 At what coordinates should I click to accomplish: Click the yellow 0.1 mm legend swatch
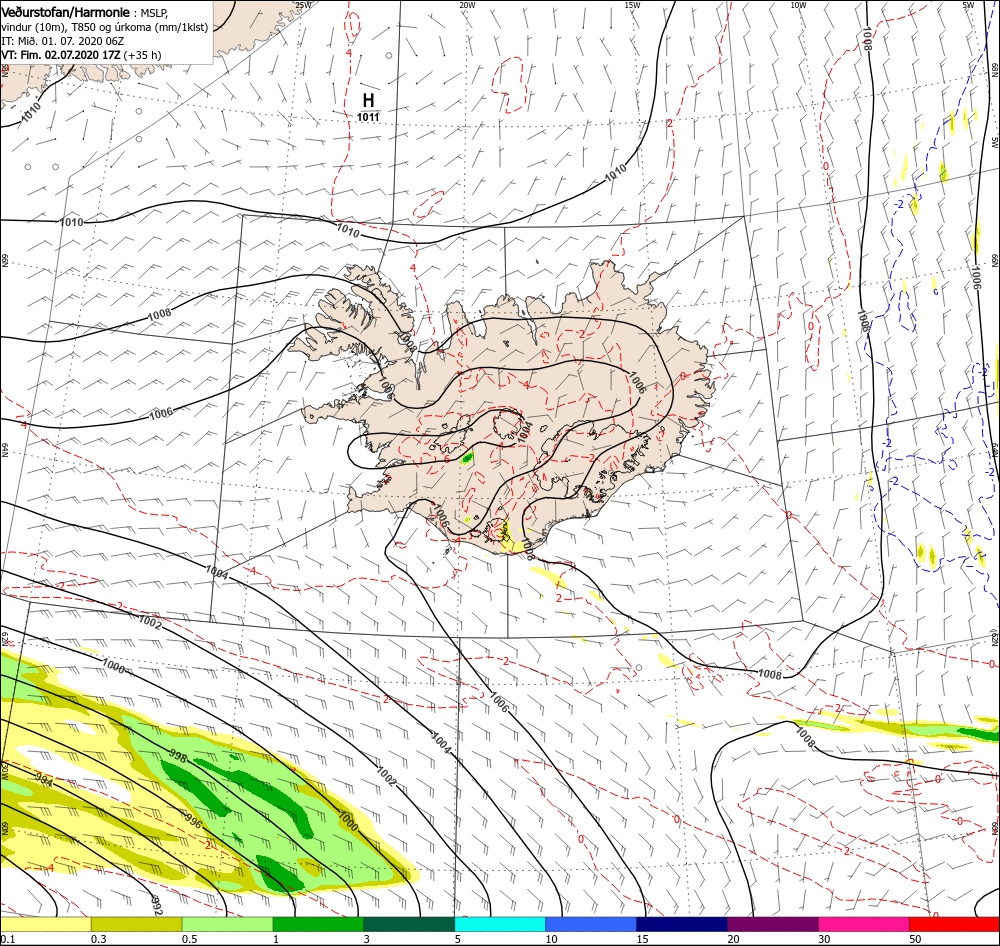point(45,925)
